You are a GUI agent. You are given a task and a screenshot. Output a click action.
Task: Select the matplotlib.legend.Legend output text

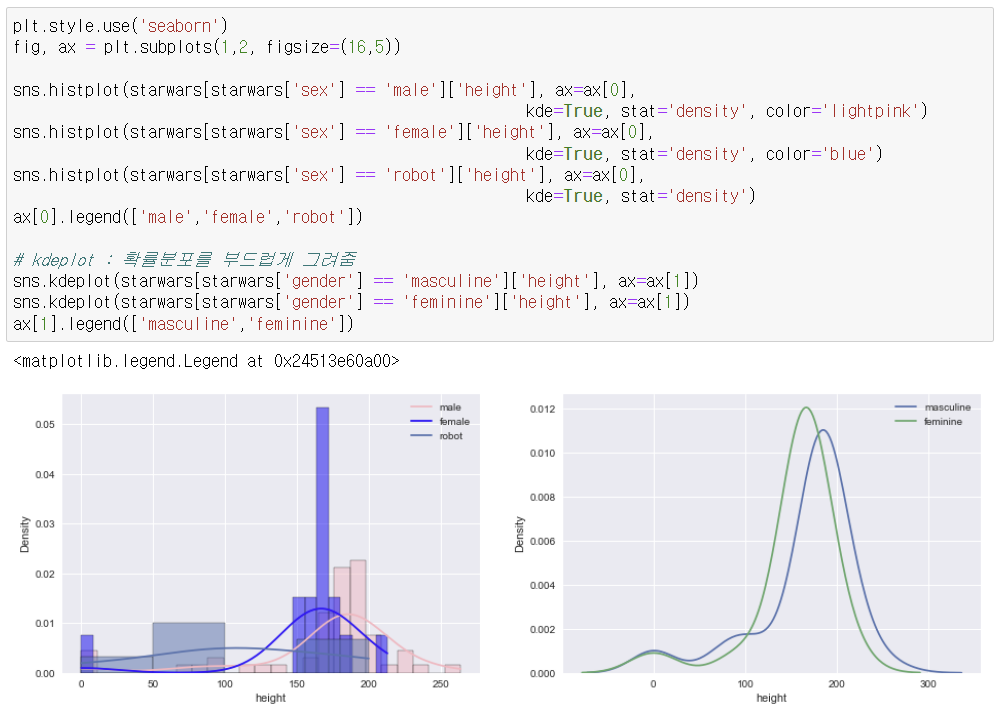pyautogui.click(x=206, y=362)
